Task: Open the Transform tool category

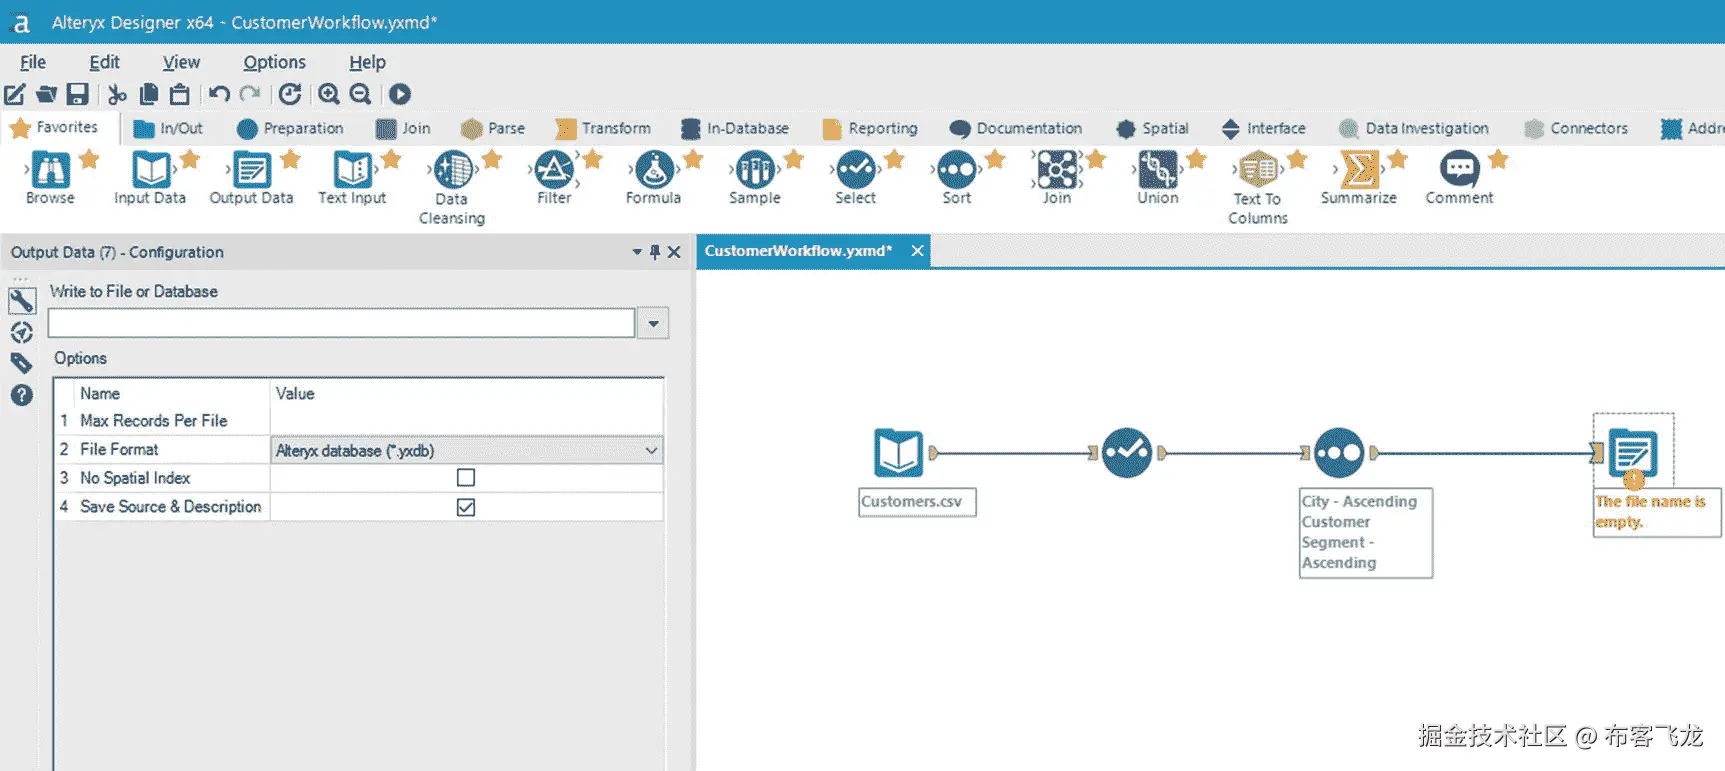Action: click(603, 128)
